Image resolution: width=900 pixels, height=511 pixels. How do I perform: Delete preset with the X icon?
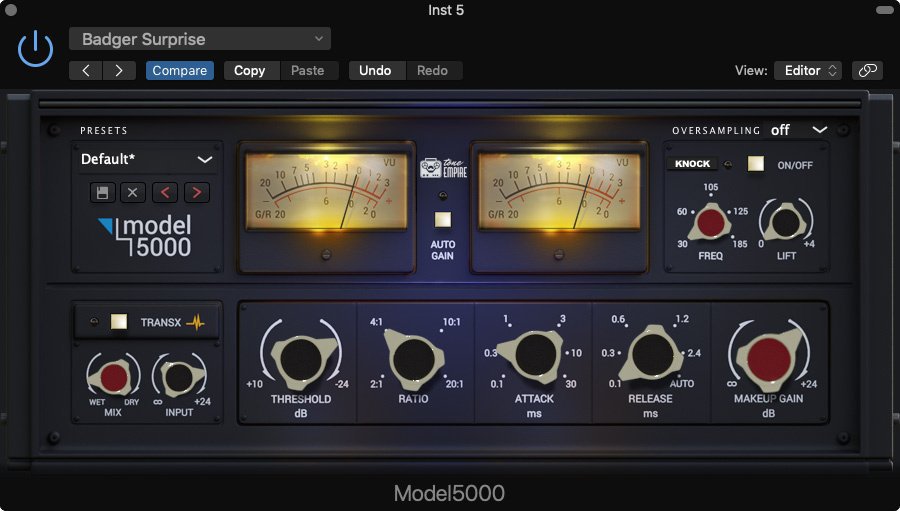tap(133, 192)
